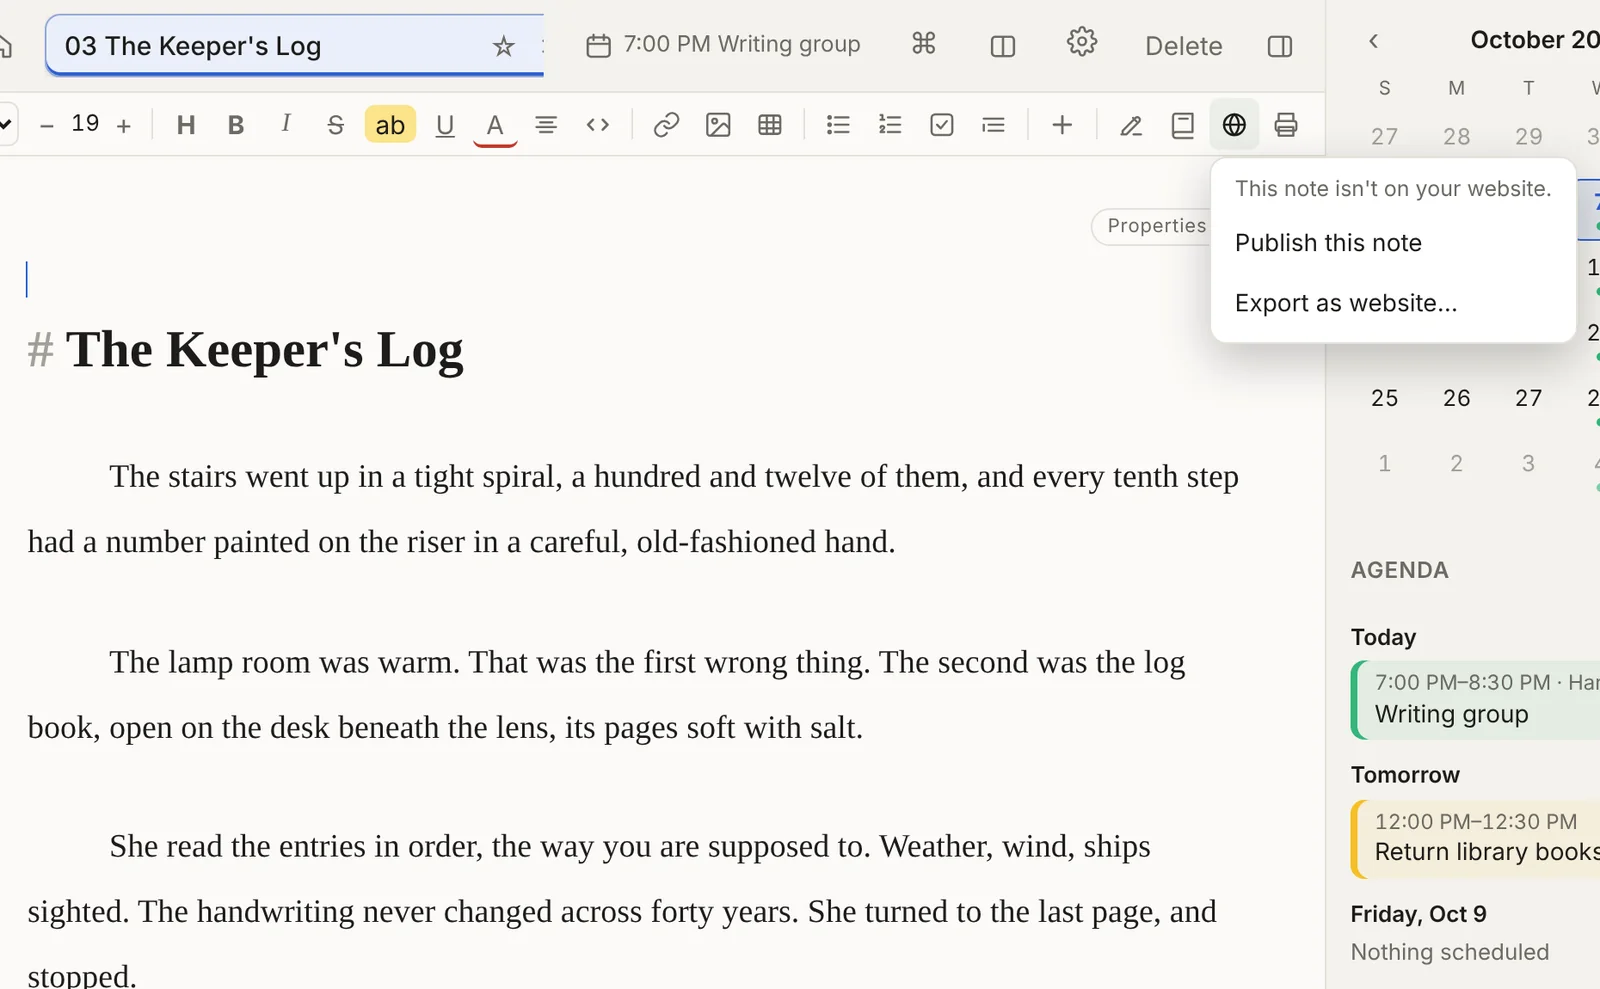Toggle italic formatting
This screenshot has height=989, width=1600.
tap(286, 124)
